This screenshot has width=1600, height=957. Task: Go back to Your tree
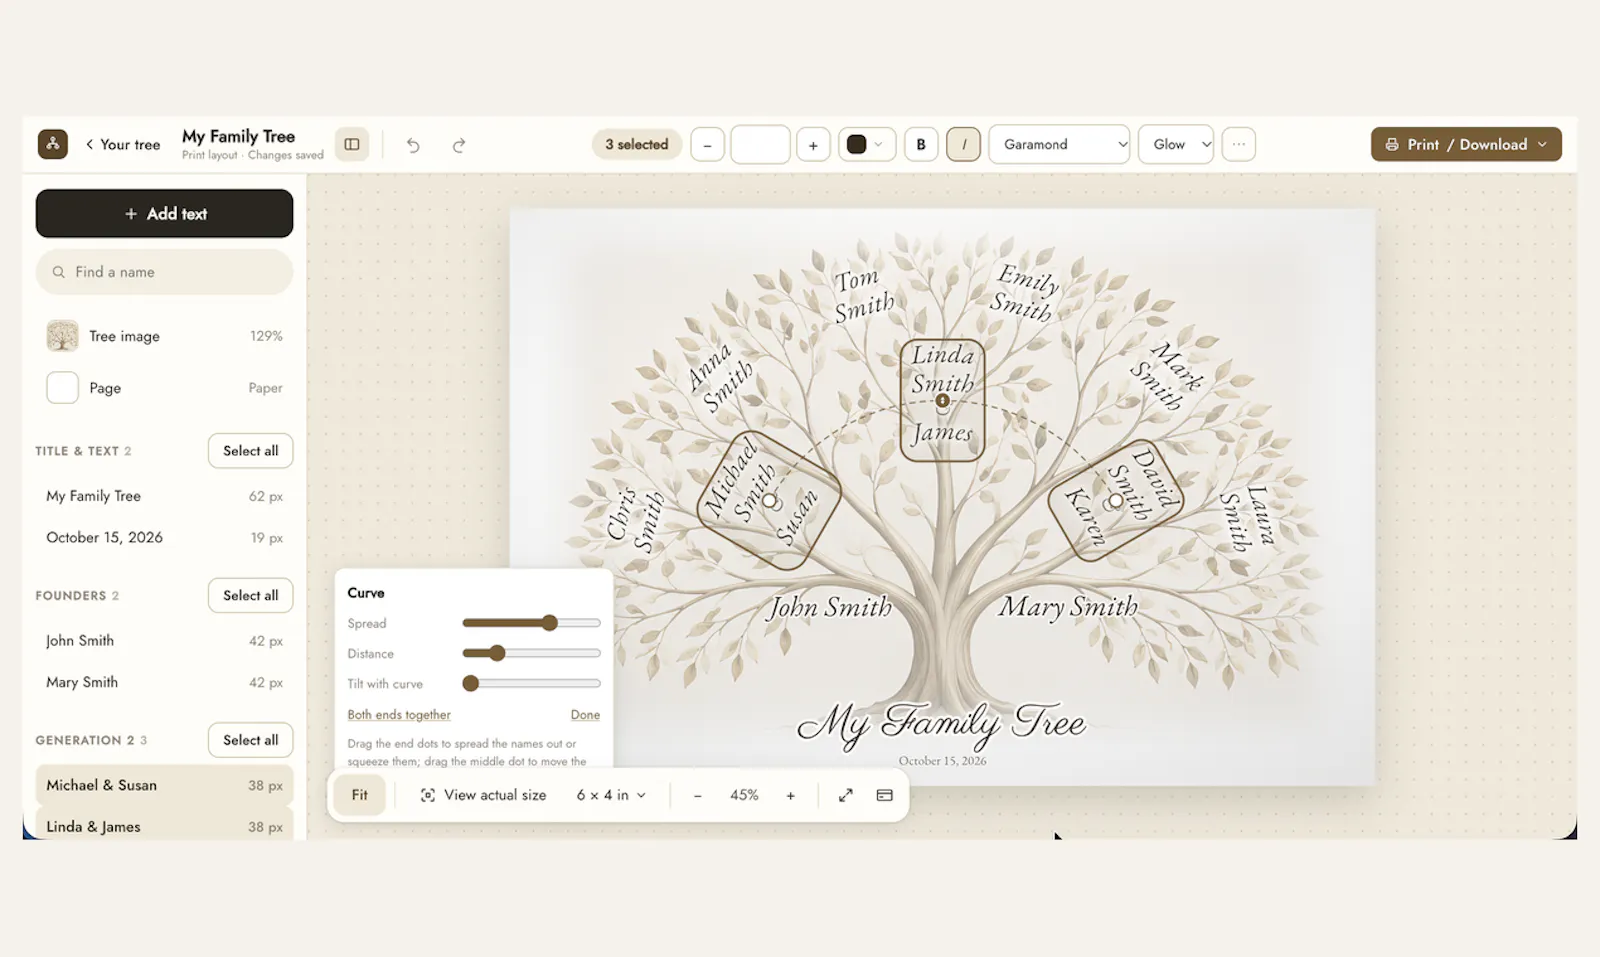coord(123,144)
